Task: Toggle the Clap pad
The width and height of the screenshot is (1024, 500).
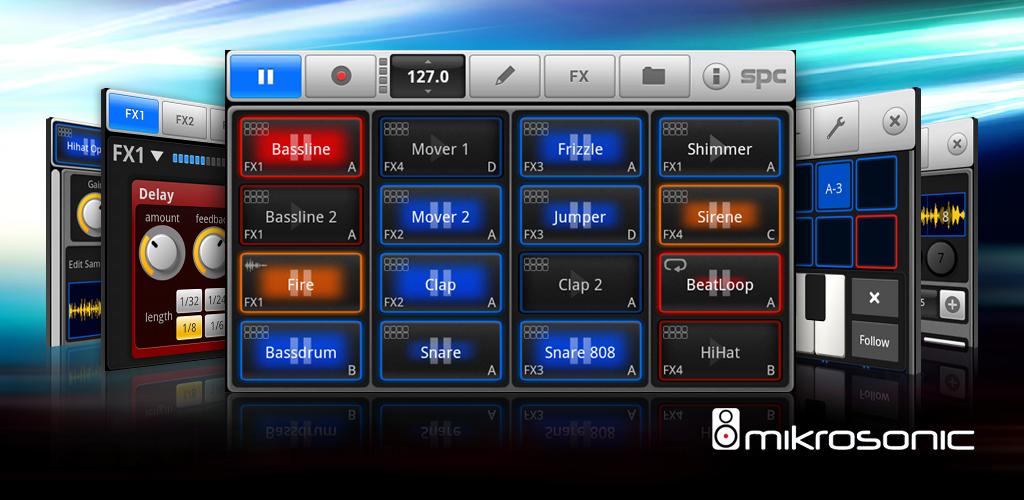Action: click(x=440, y=283)
